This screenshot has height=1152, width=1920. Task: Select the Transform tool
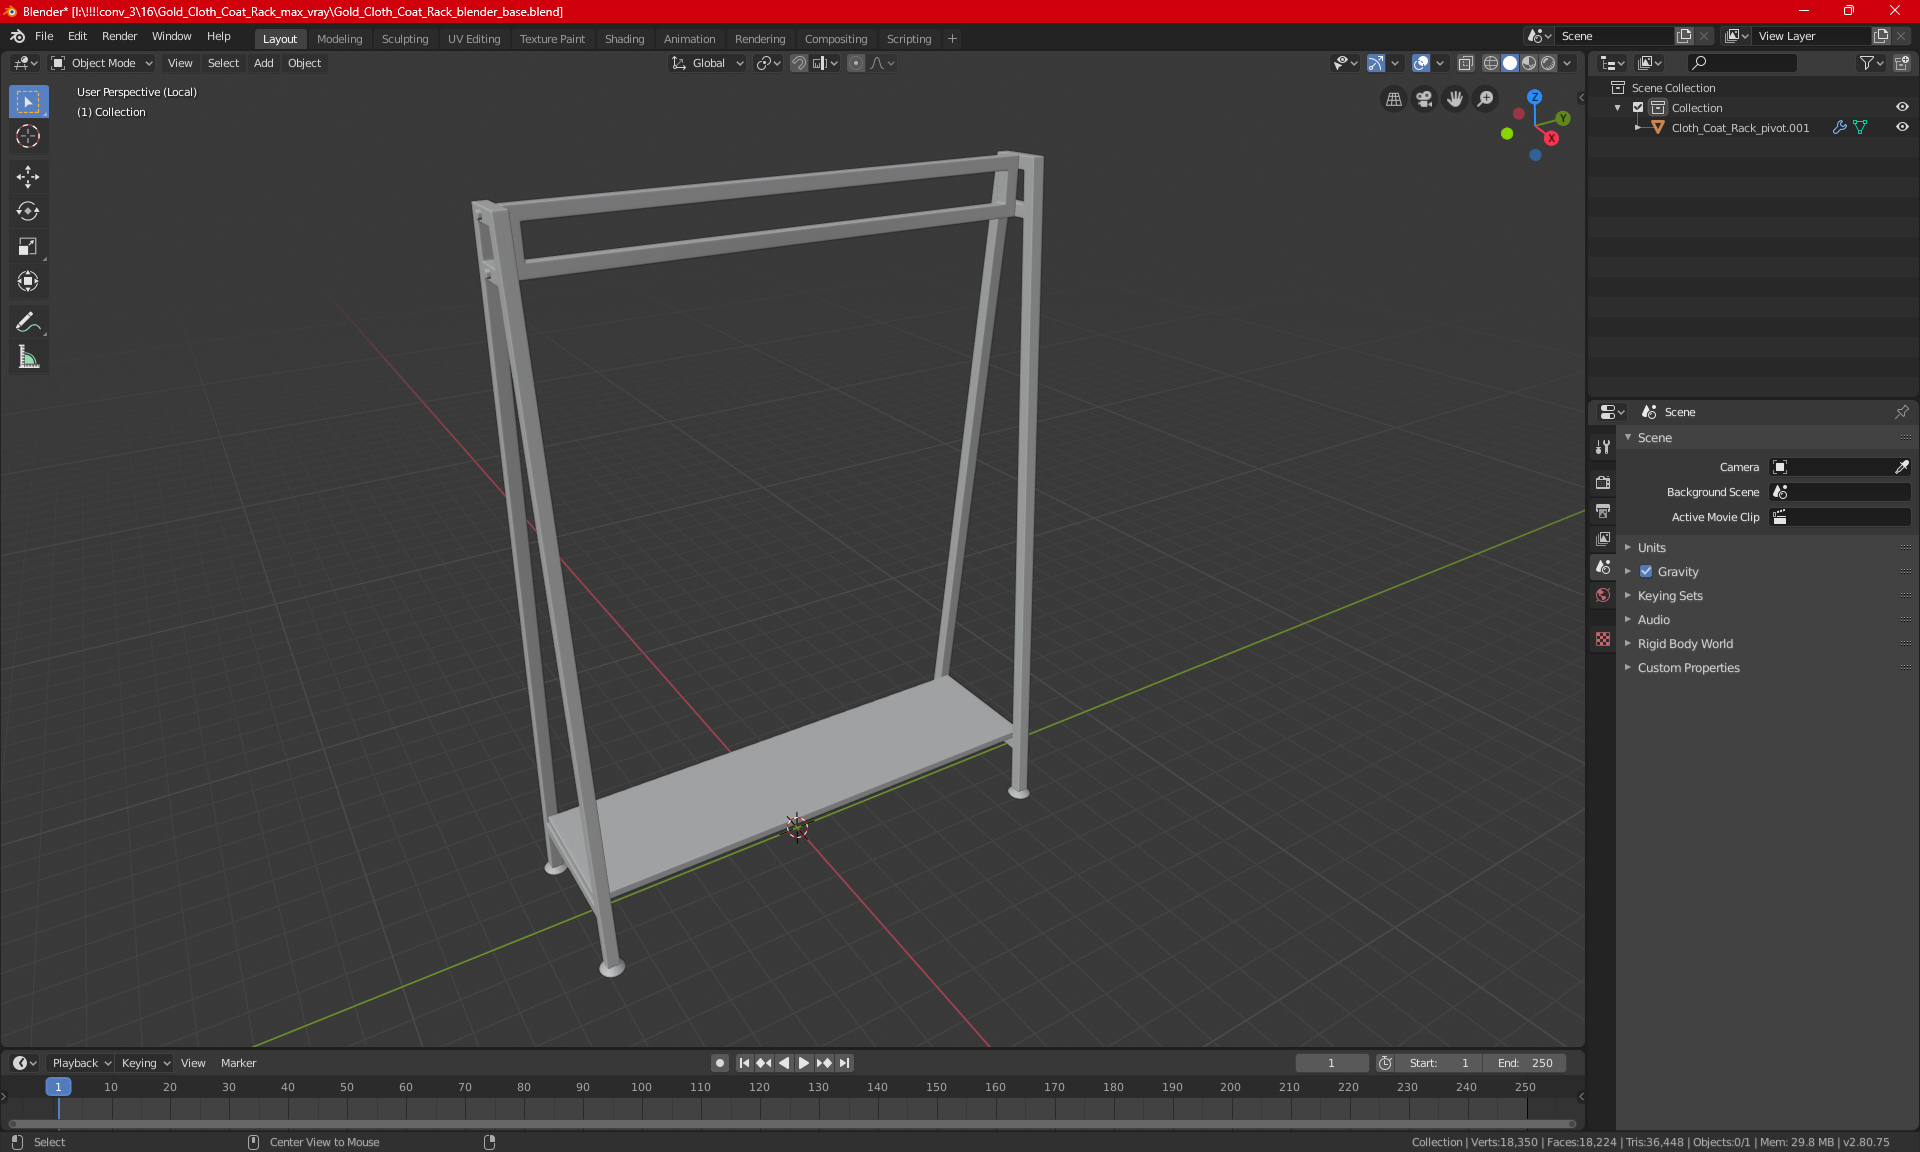pos(28,281)
